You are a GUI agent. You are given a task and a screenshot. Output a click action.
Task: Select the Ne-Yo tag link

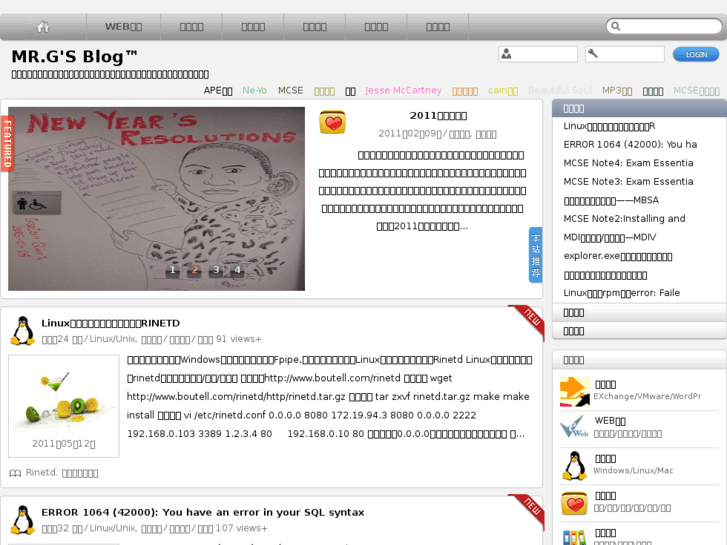[255, 90]
